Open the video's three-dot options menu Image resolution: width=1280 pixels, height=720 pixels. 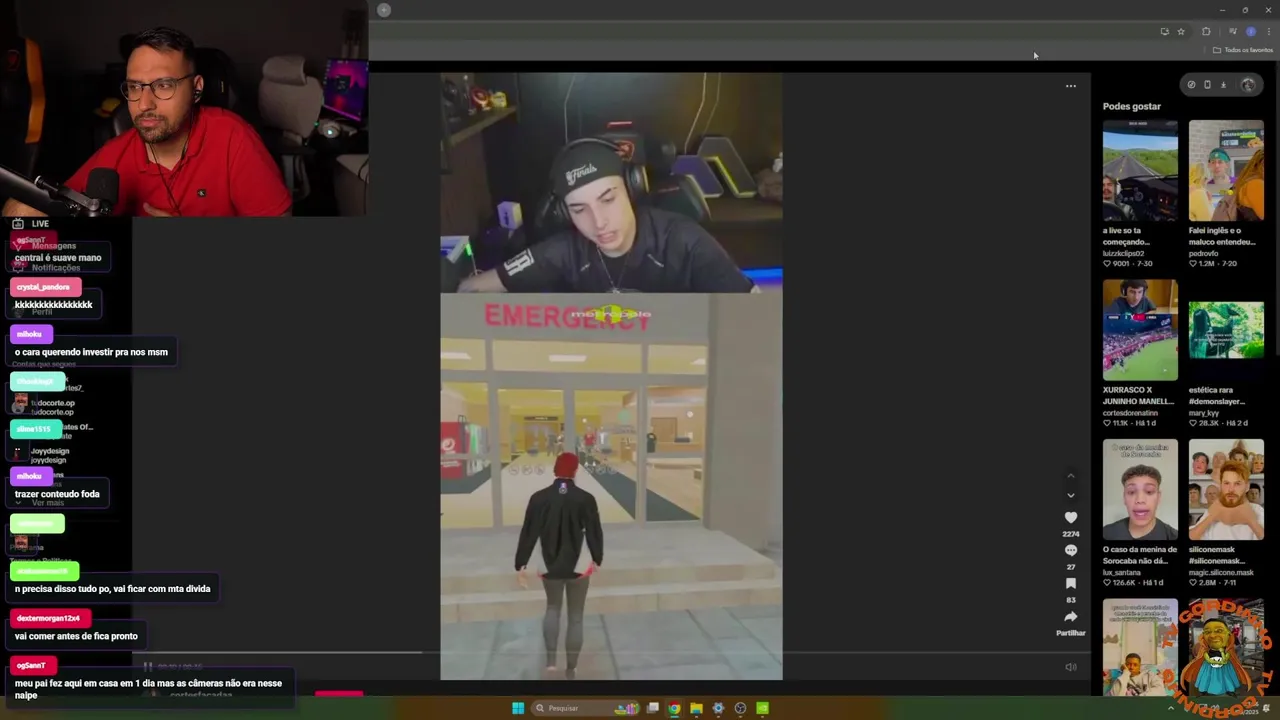[1070, 86]
